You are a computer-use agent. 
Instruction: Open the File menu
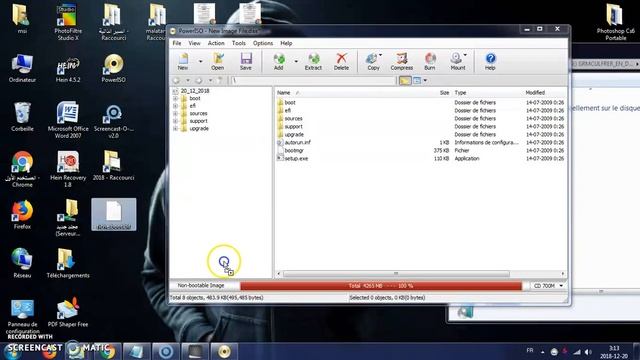[x=177, y=43]
